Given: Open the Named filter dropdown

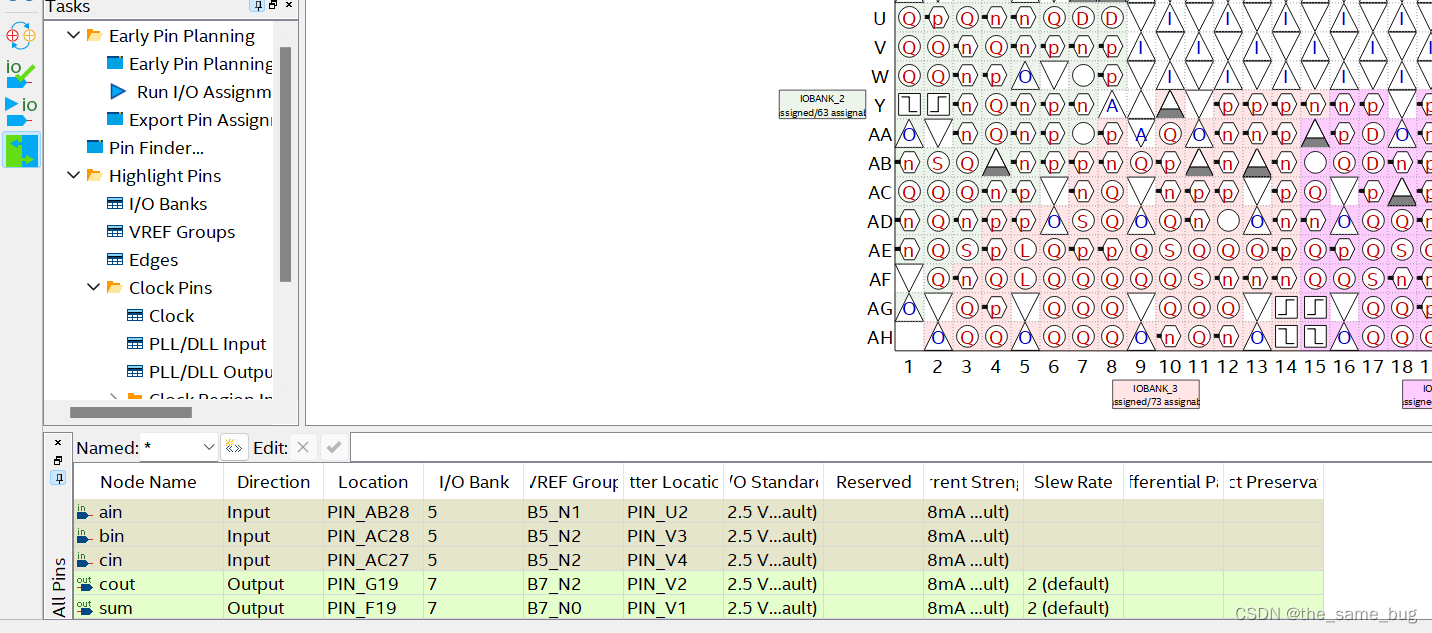Looking at the screenshot, I should (x=208, y=447).
